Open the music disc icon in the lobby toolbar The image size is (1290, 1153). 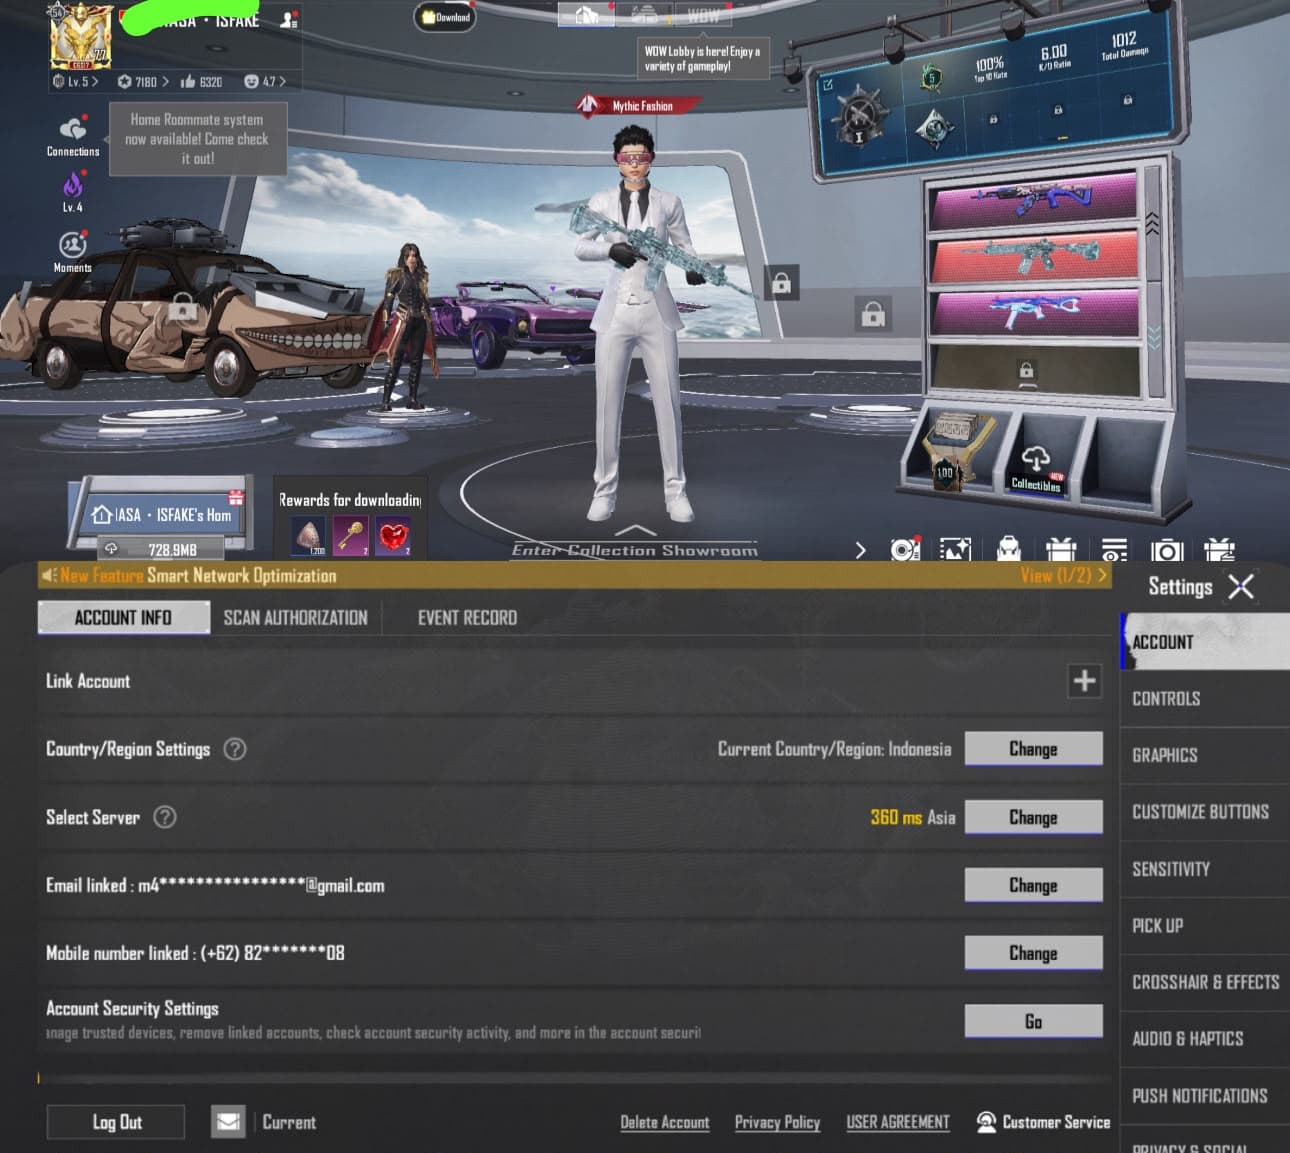[x=905, y=550]
